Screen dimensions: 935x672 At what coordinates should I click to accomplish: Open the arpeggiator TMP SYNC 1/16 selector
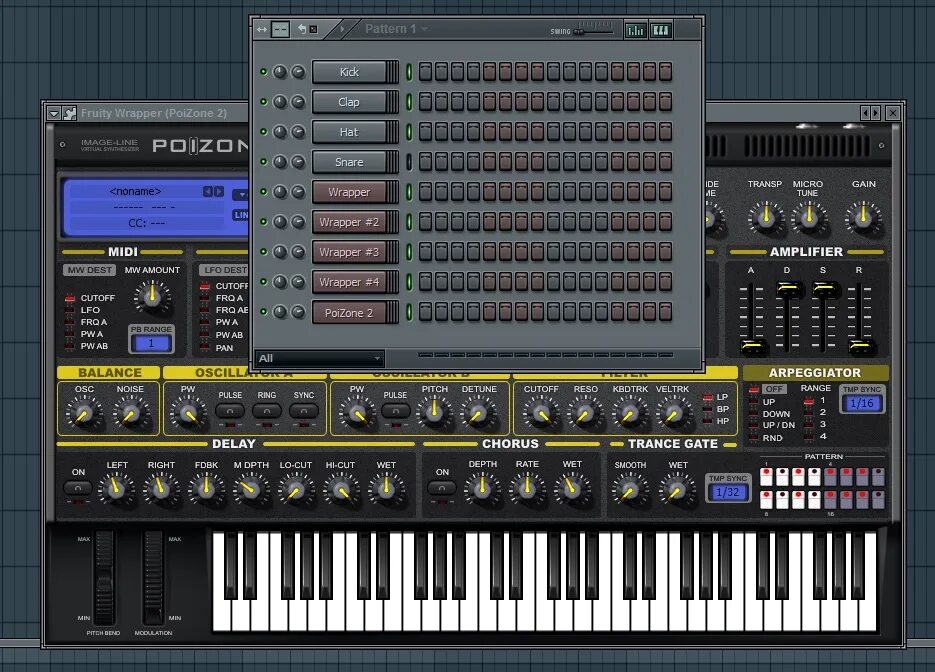click(862, 403)
